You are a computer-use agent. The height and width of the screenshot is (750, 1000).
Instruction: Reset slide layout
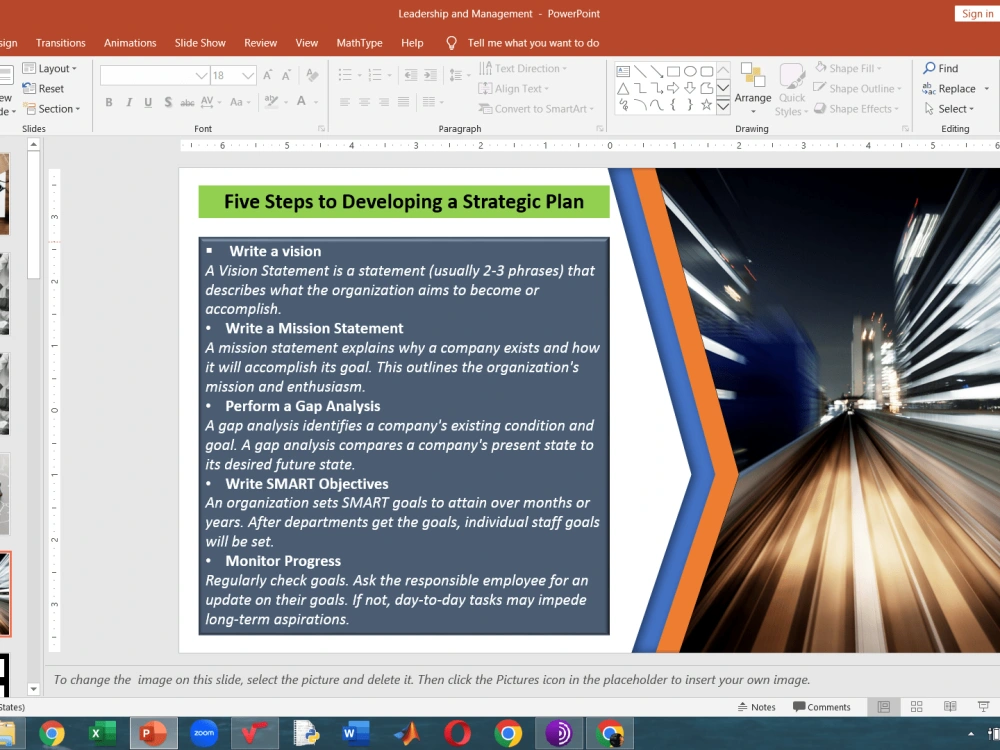pyautogui.click(x=43, y=89)
